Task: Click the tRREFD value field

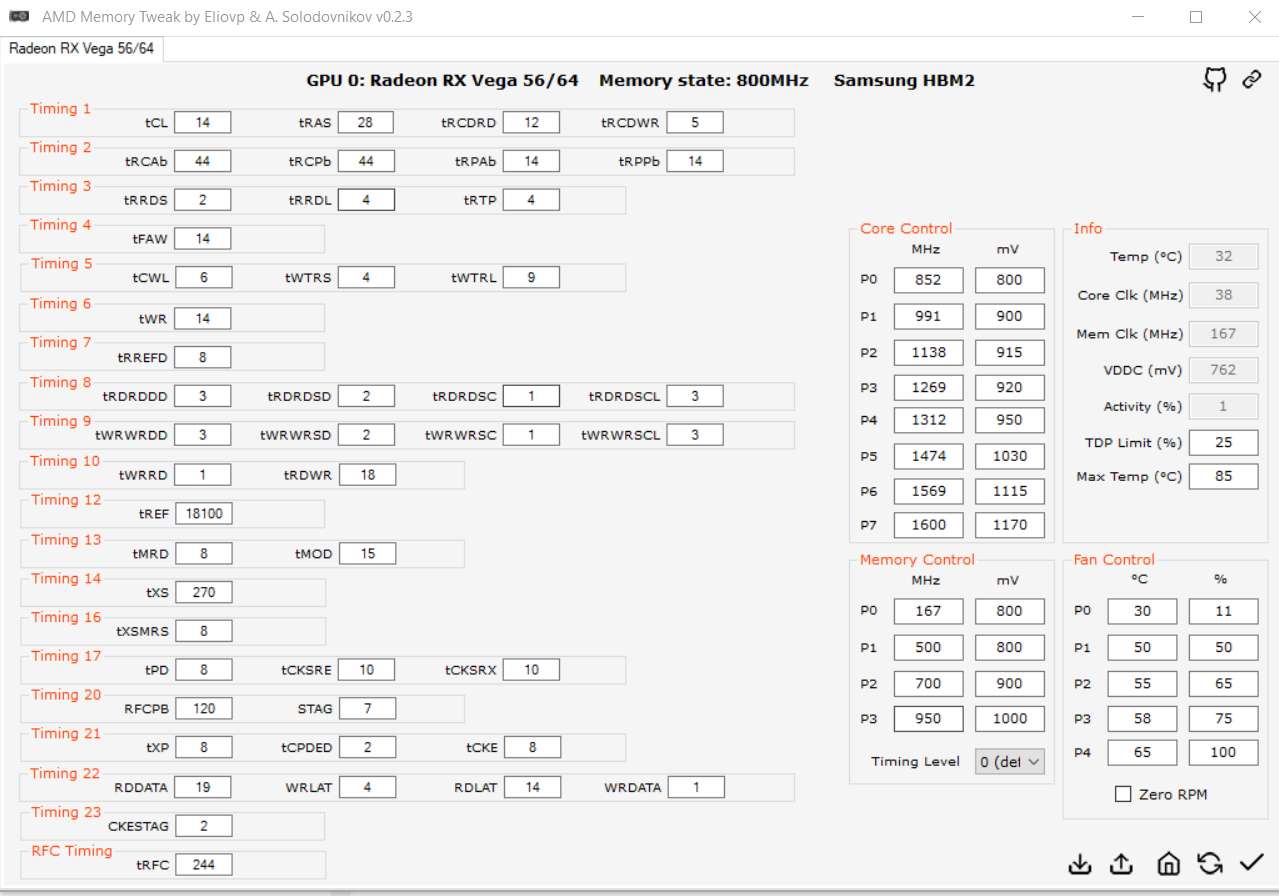Action: pyautogui.click(x=203, y=357)
